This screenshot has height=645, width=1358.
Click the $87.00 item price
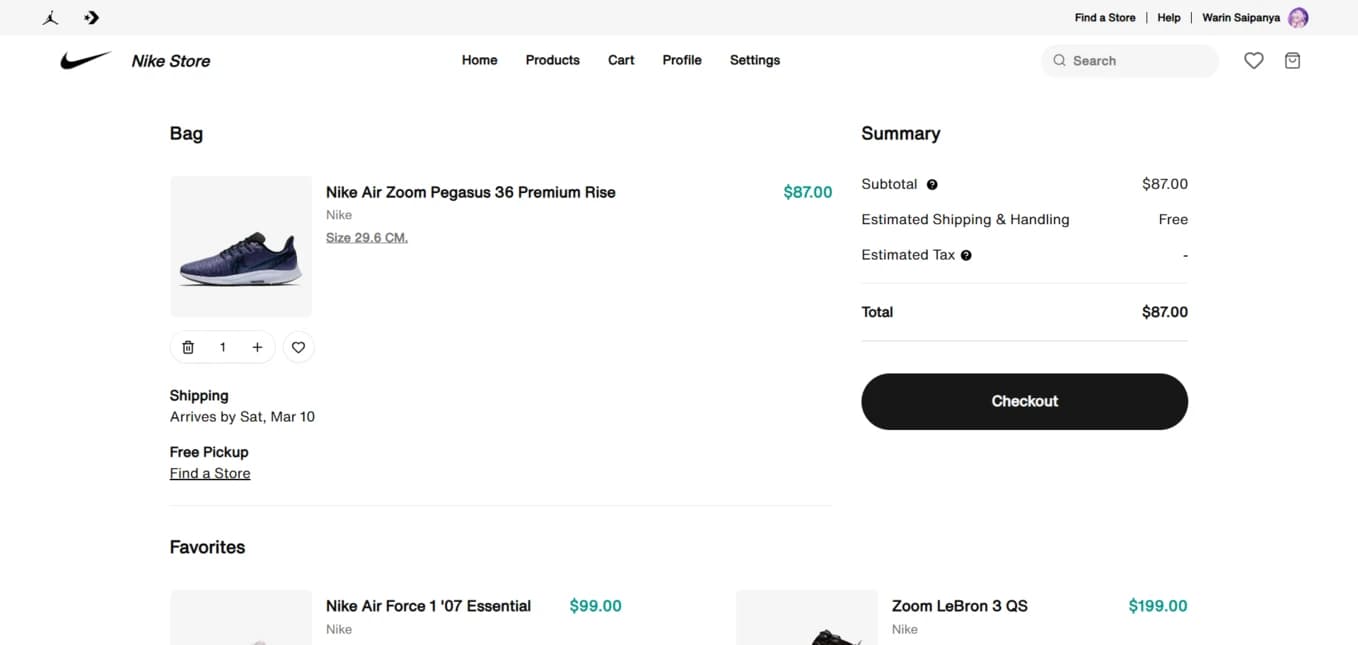[x=808, y=192]
